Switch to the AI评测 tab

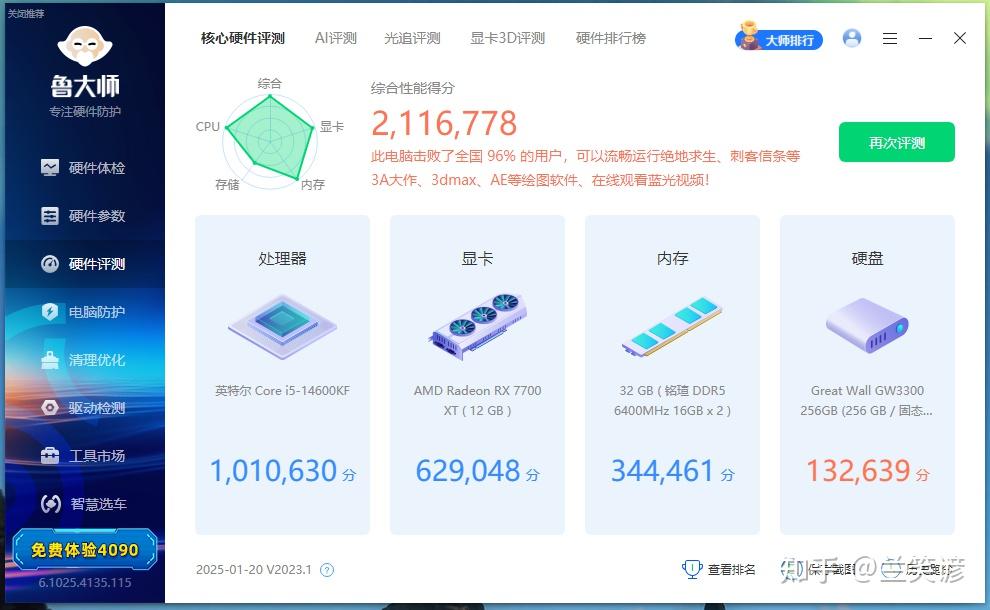[335, 38]
